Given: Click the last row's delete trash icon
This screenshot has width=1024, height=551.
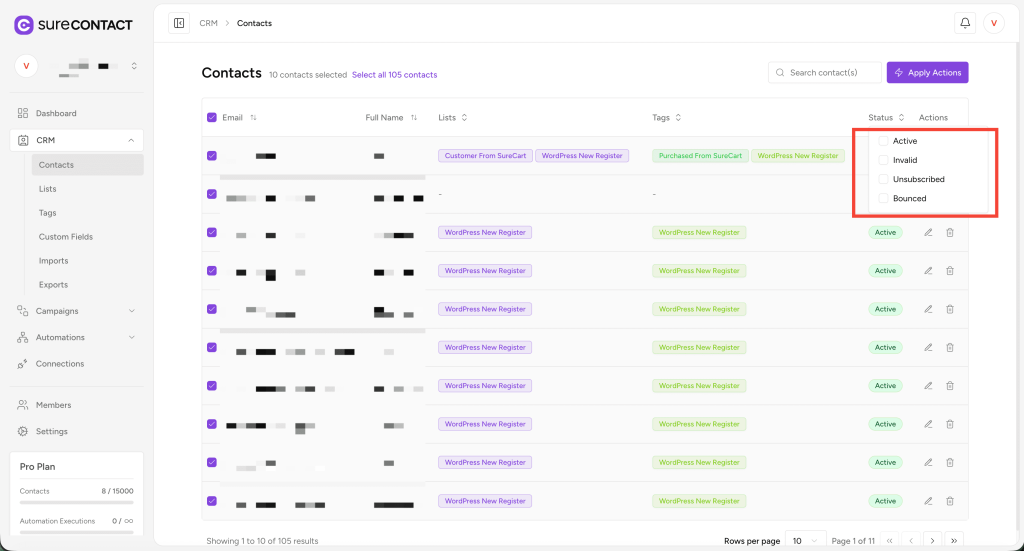Looking at the screenshot, I should click(x=950, y=501).
